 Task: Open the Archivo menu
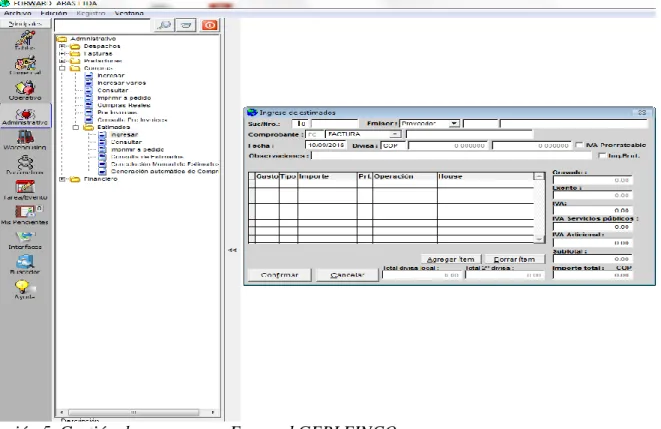click(17, 13)
